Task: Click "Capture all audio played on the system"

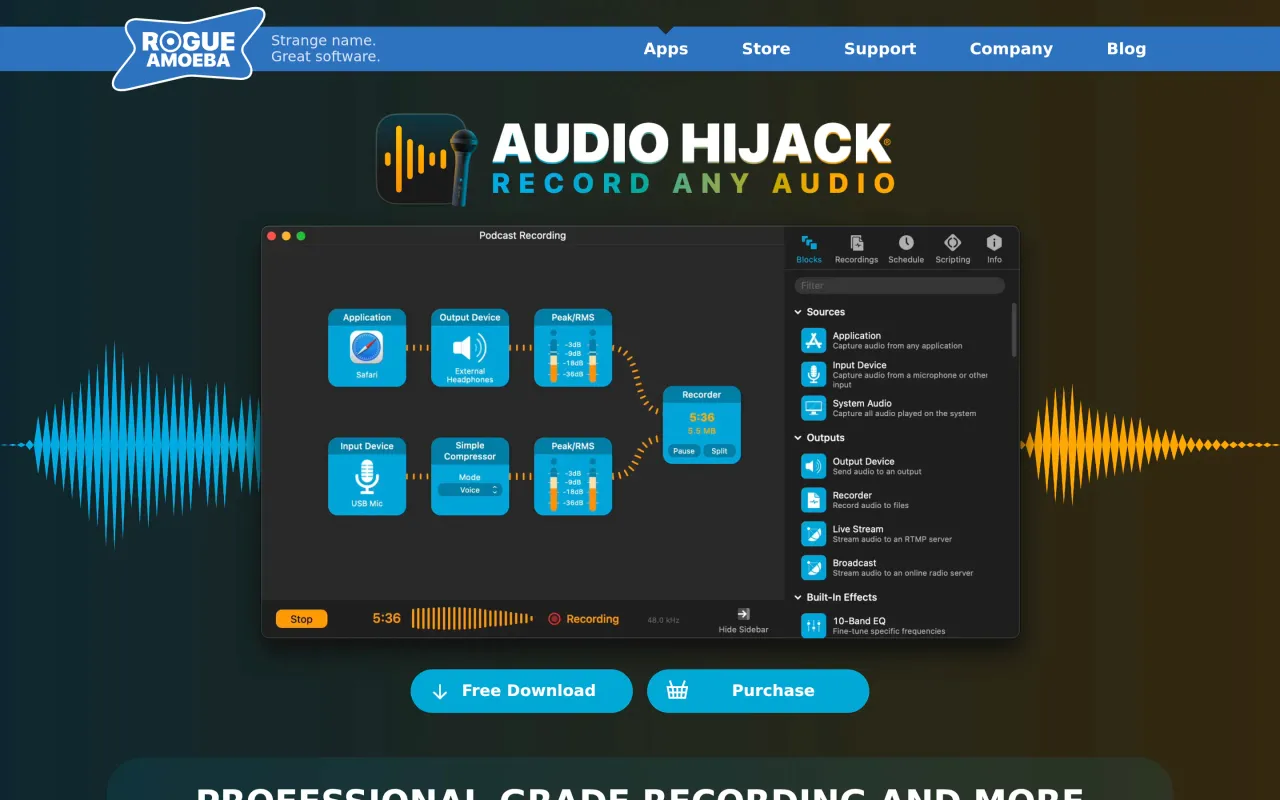Action: click(904, 414)
